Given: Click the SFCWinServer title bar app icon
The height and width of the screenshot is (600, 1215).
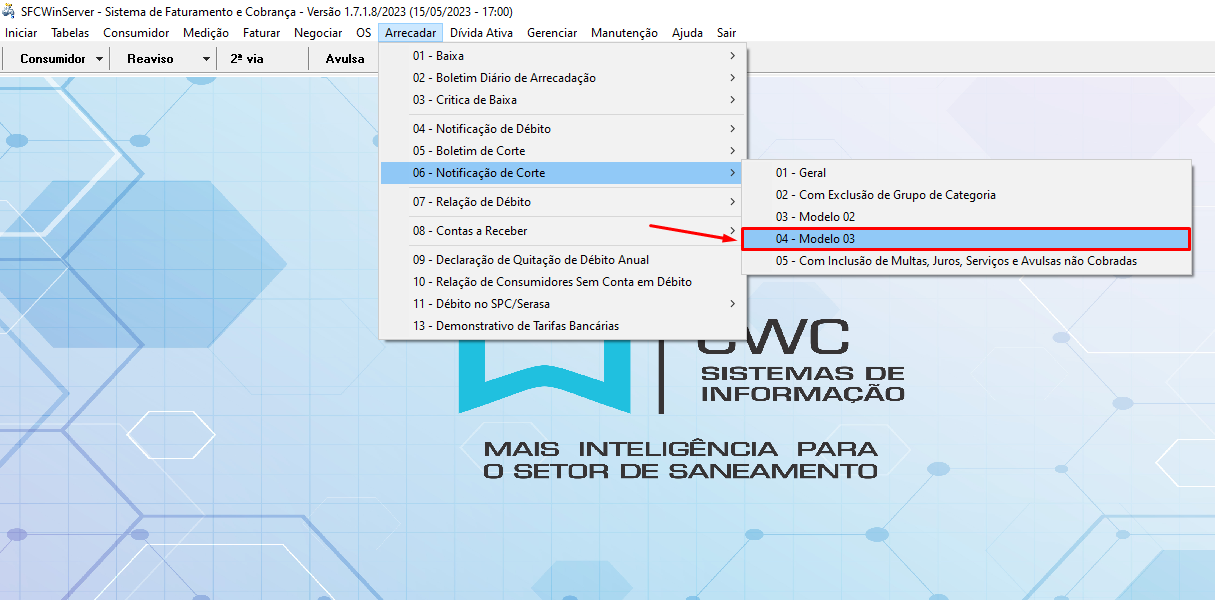Looking at the screenshot, I should point(9,12).
